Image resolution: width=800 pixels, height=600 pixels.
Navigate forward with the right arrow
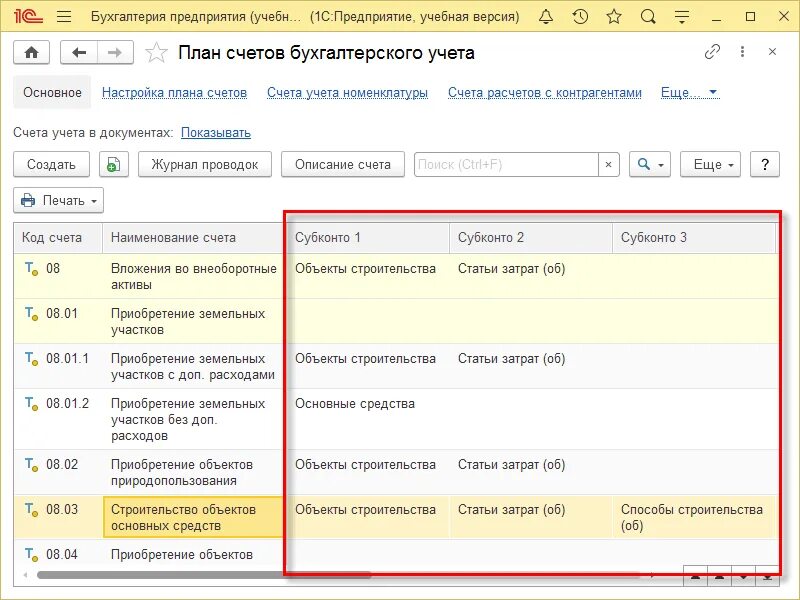tap(115, 53)
